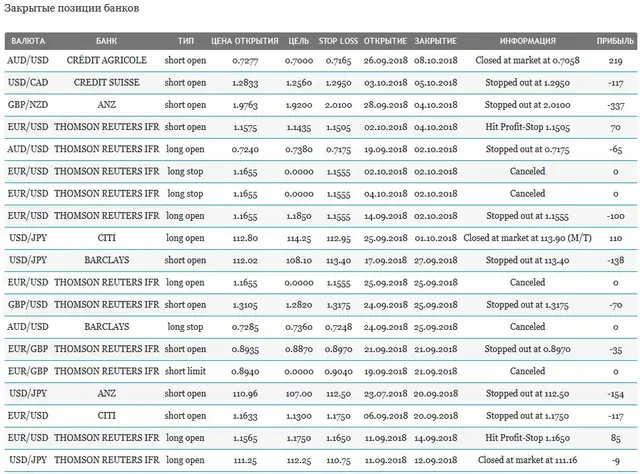Viewport: 640px width, 474px height.
Task: Select the GBP/NZD currency cell
Action: pos(28,105)
